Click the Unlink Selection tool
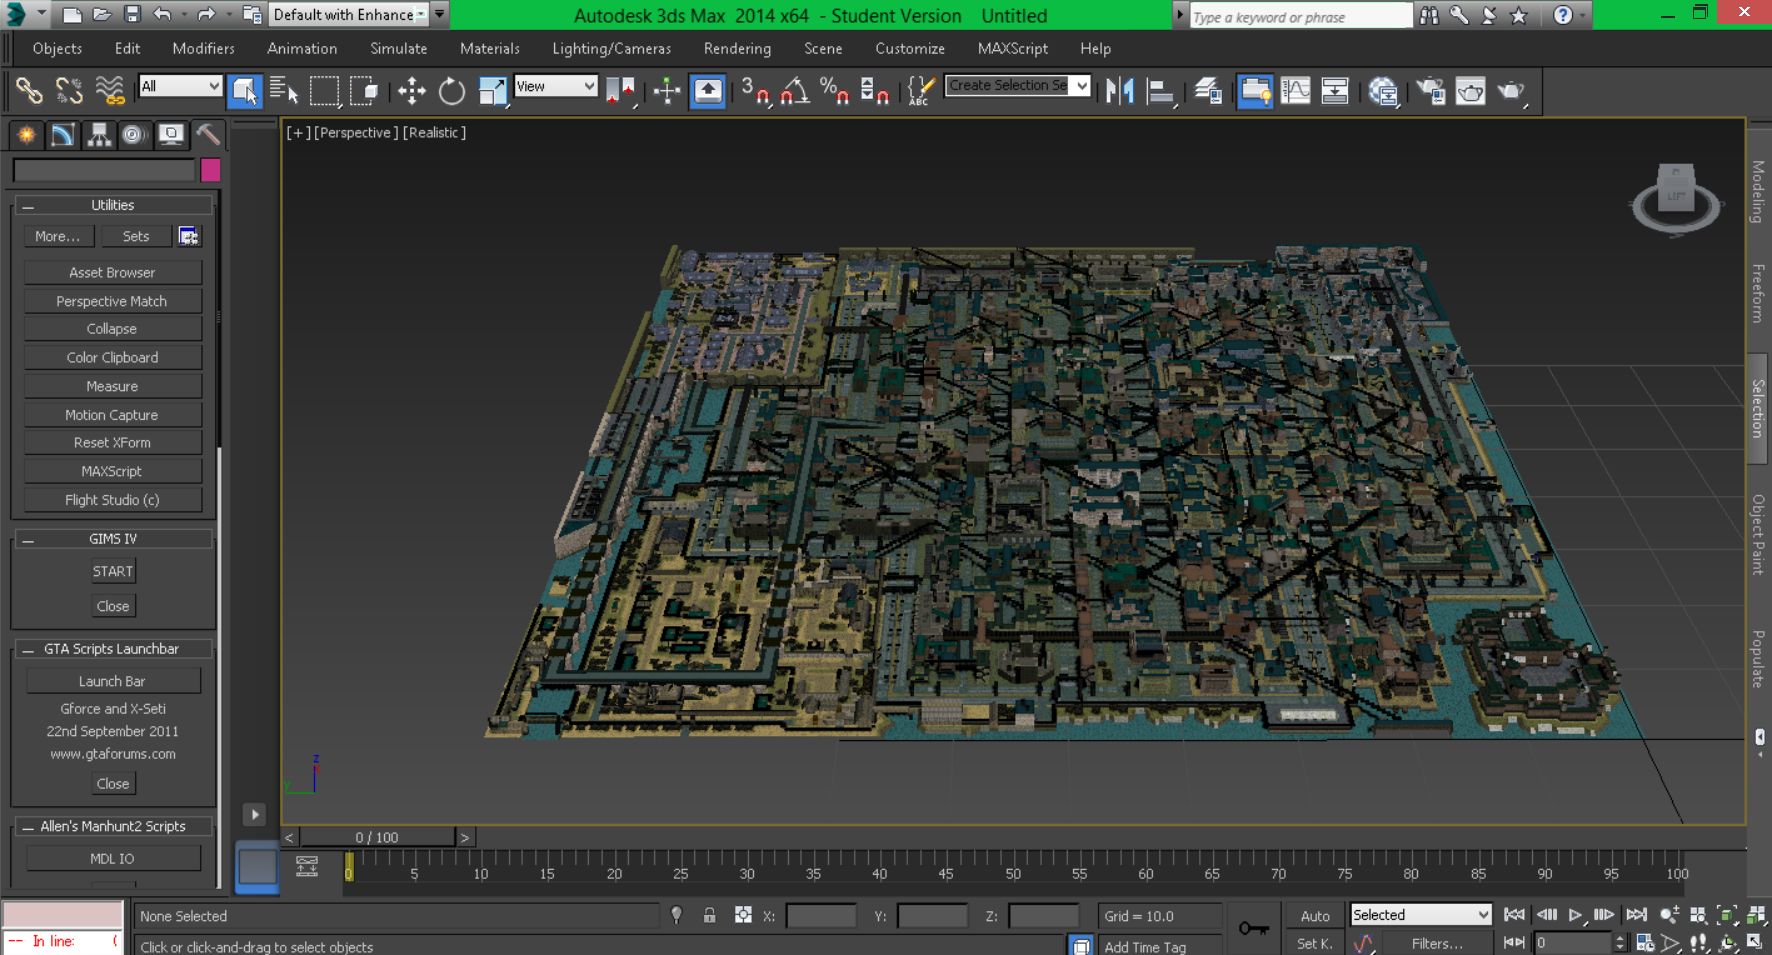Screen dimensions: 1772x955 69,91
